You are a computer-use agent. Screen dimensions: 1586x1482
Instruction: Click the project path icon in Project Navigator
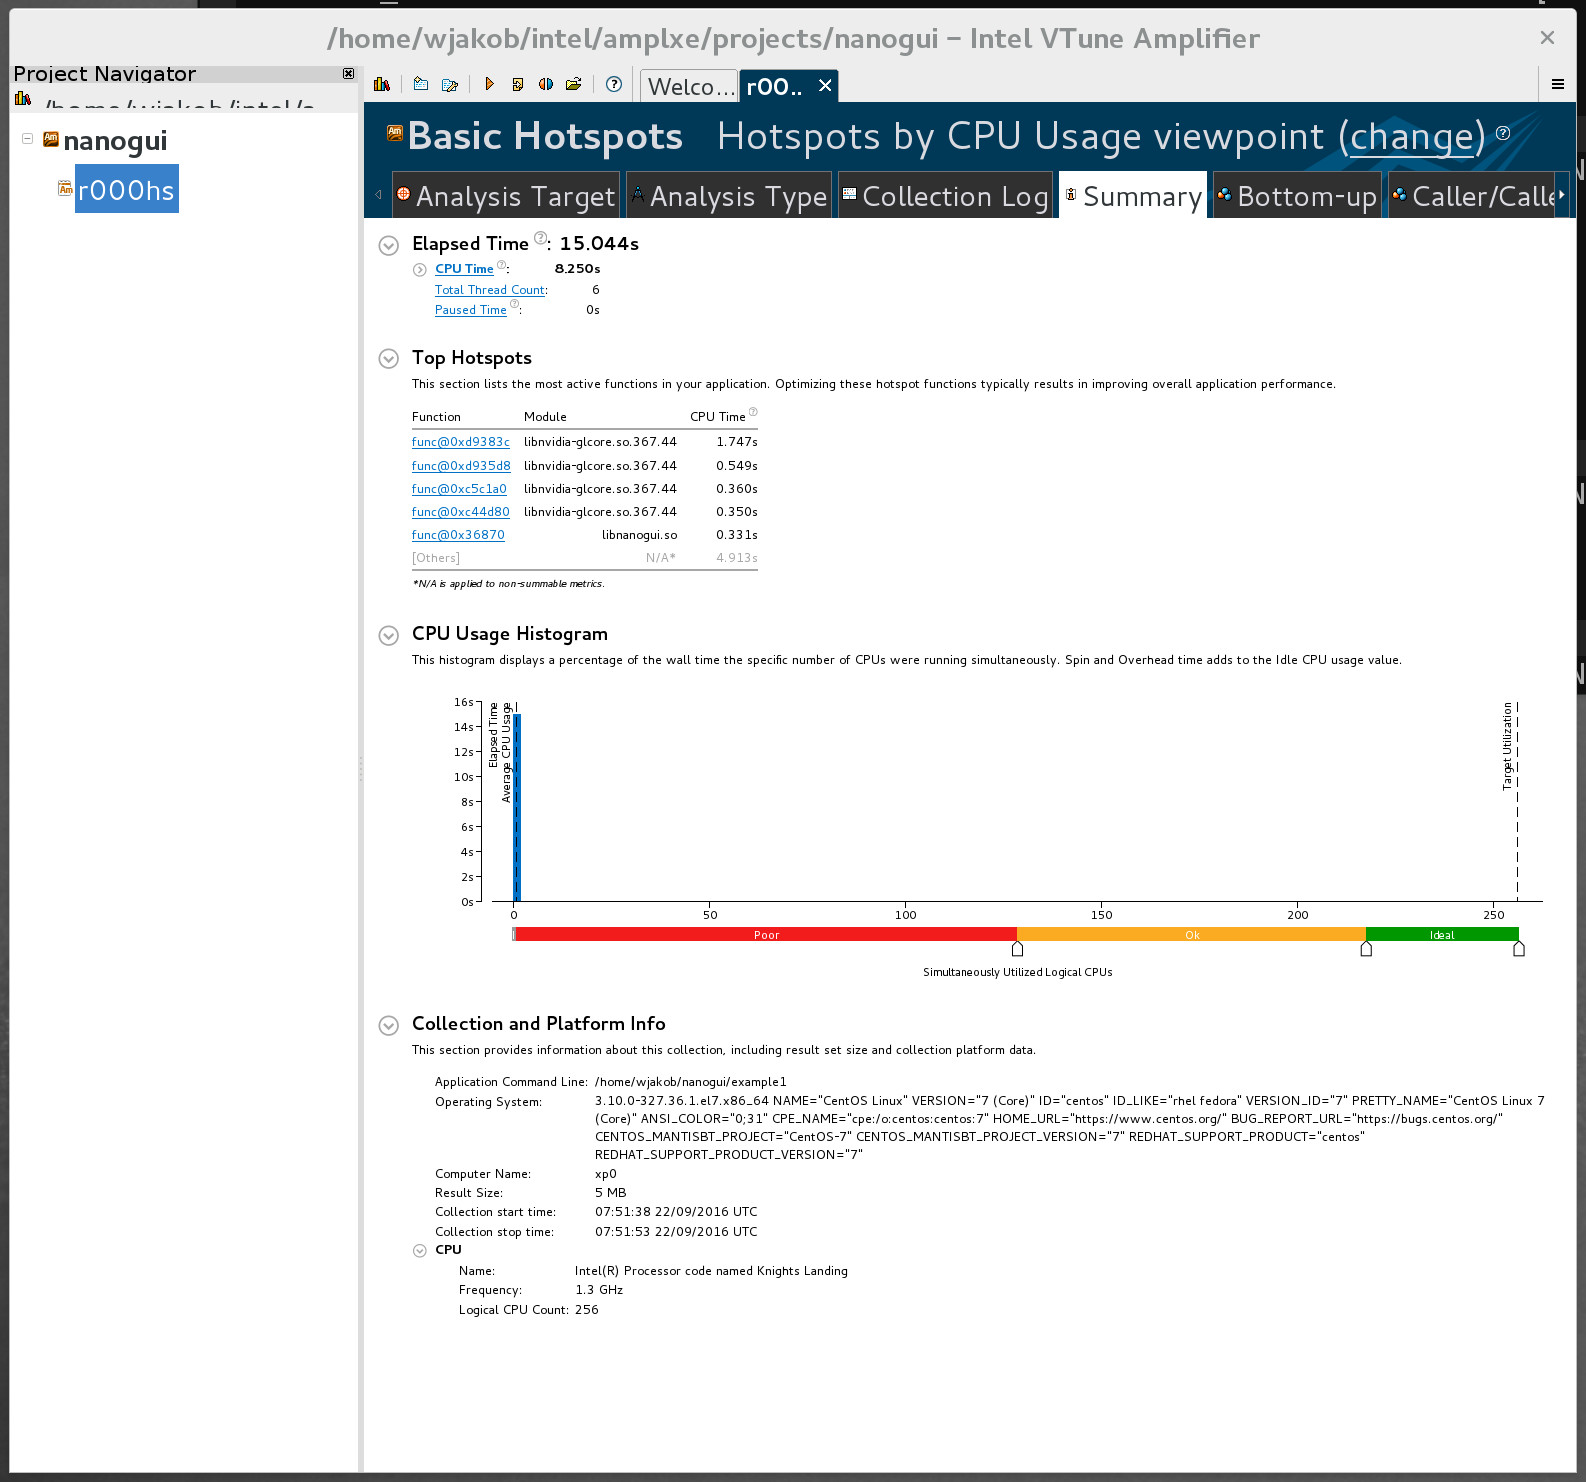tap(23, 99)
